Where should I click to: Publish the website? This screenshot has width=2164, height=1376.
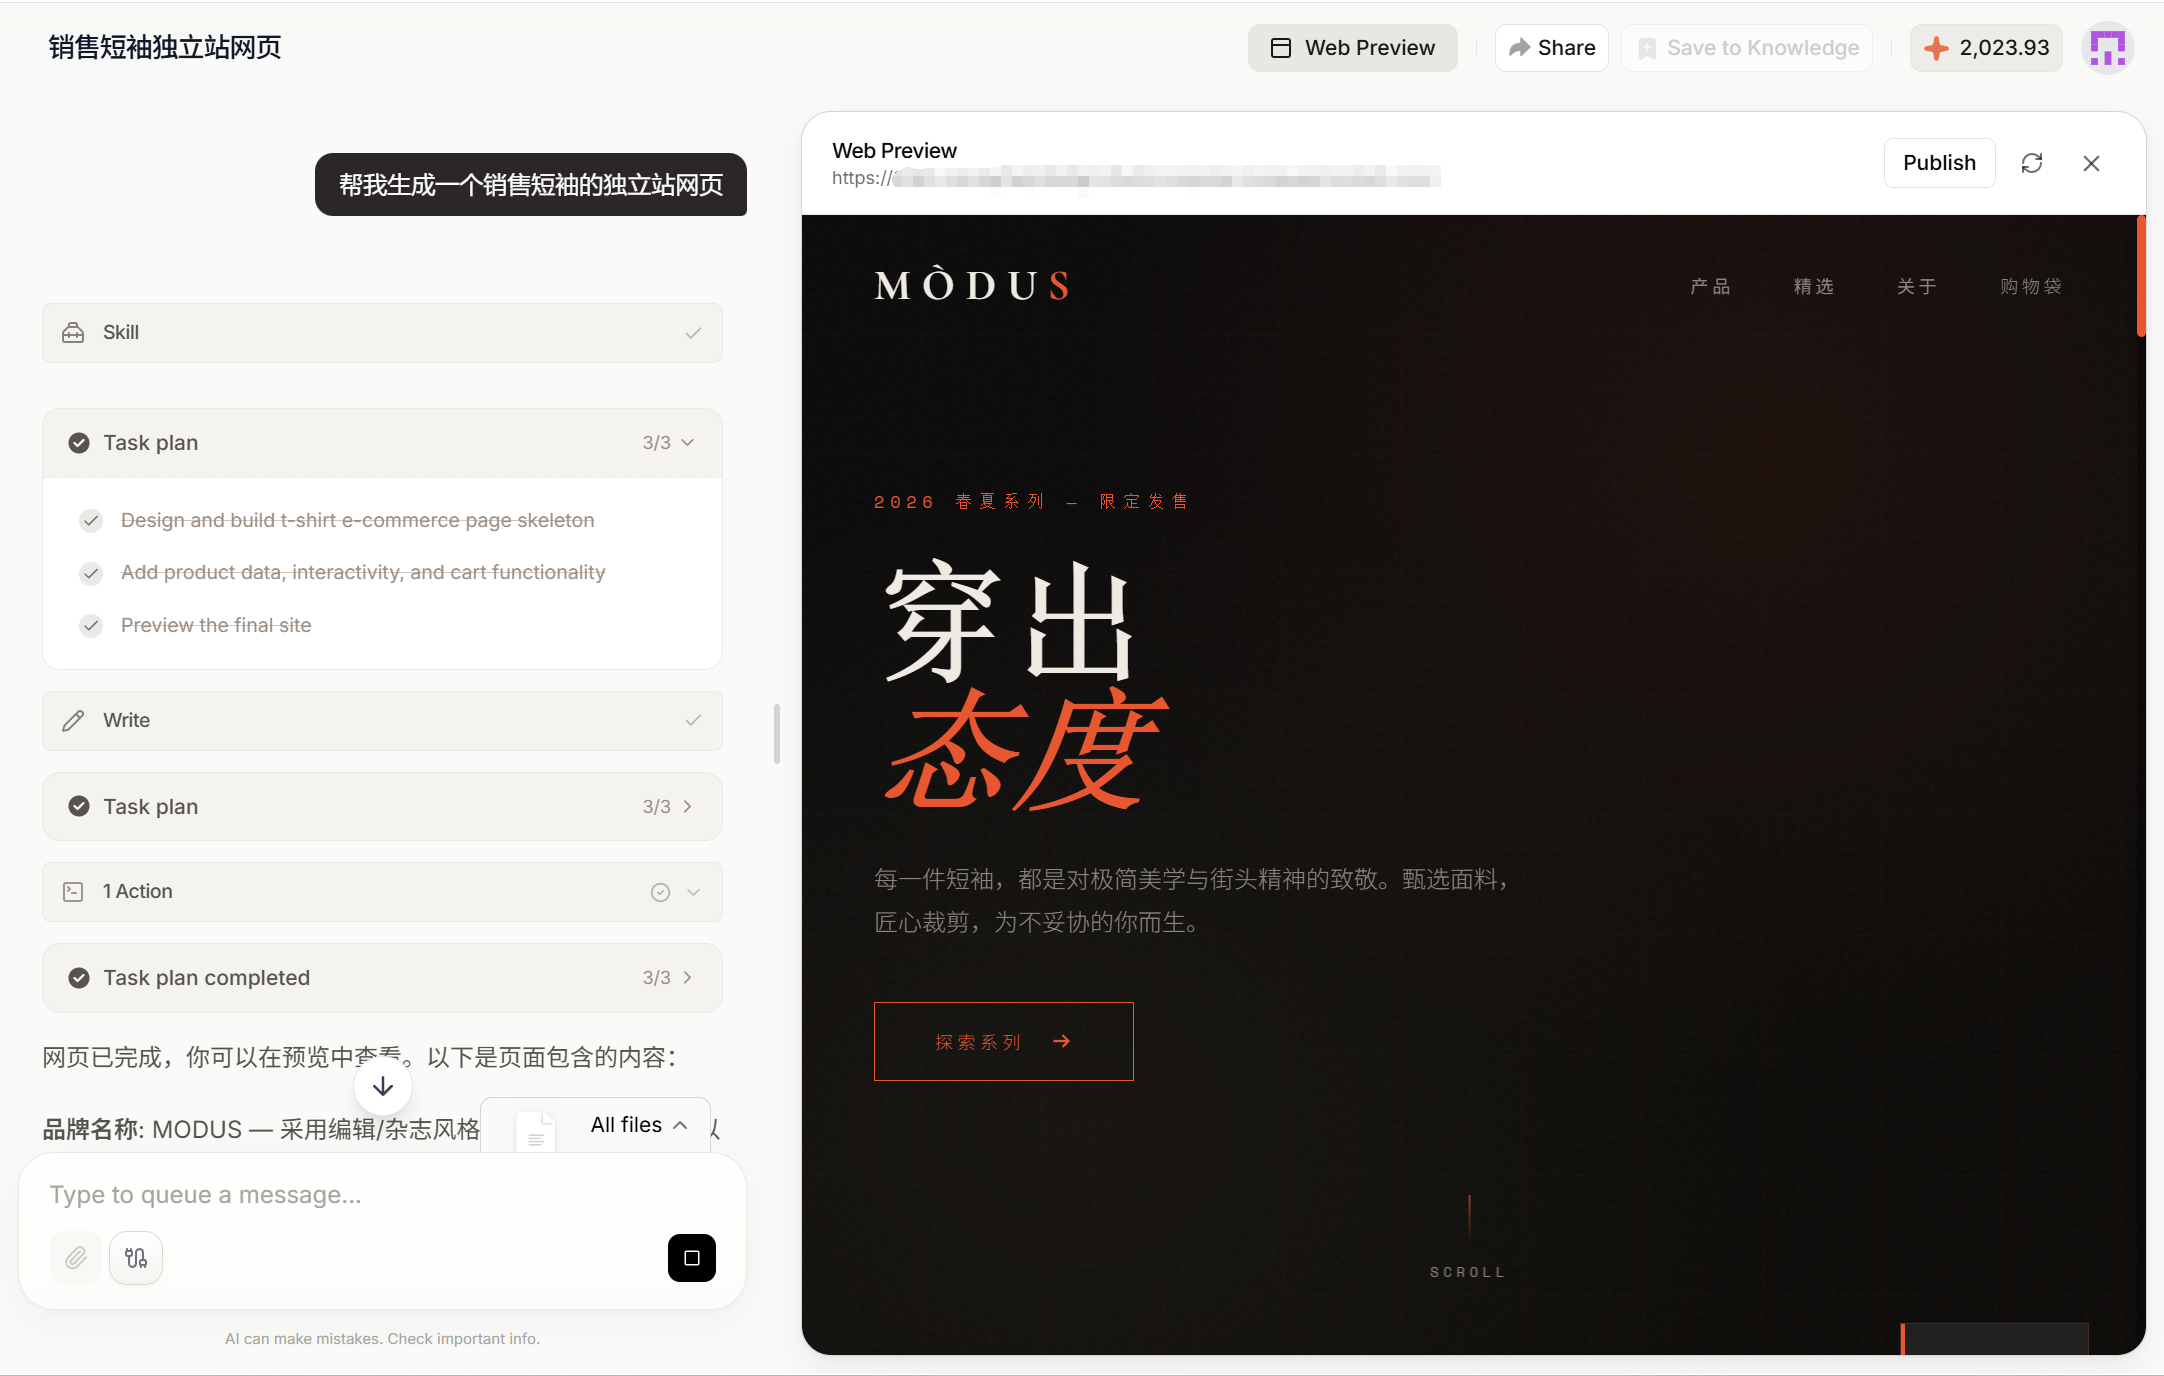point(1939,162)
